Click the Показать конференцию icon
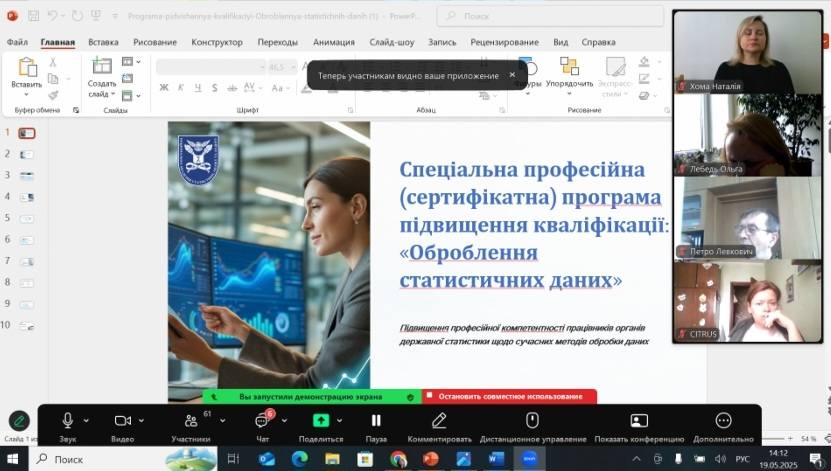 pyautogui.click(x=639, y=421)
